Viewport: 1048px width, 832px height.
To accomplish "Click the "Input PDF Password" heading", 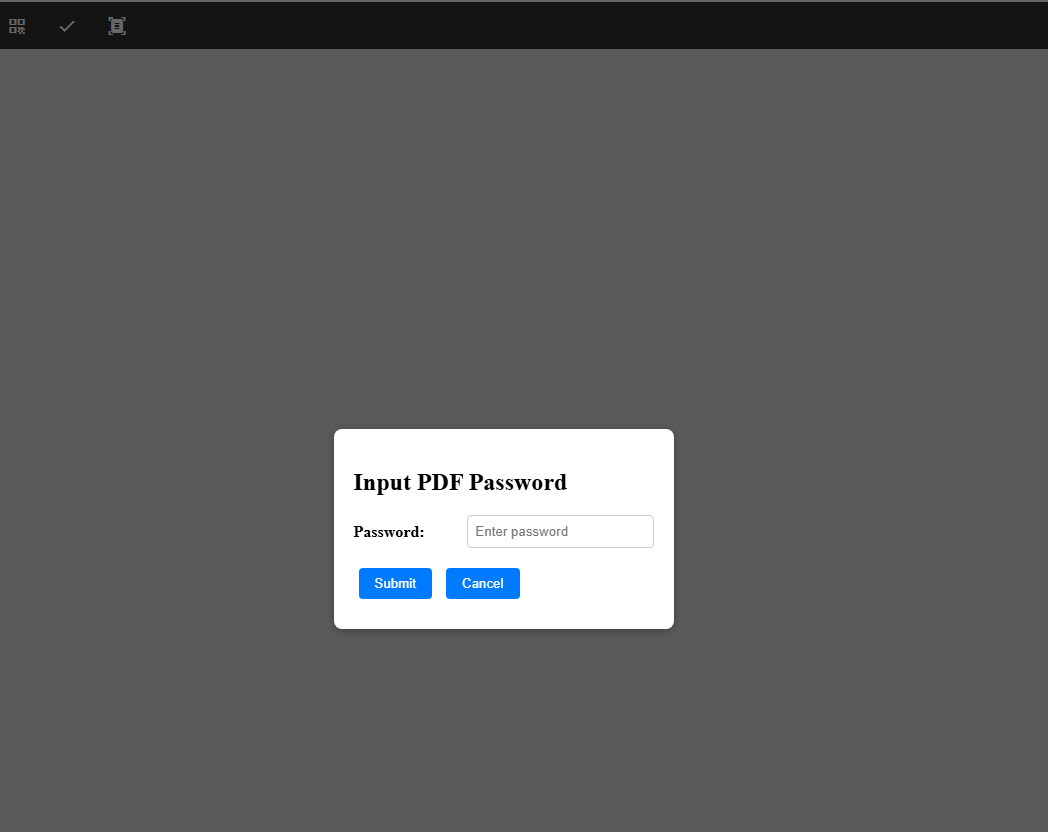I will 460,482.
